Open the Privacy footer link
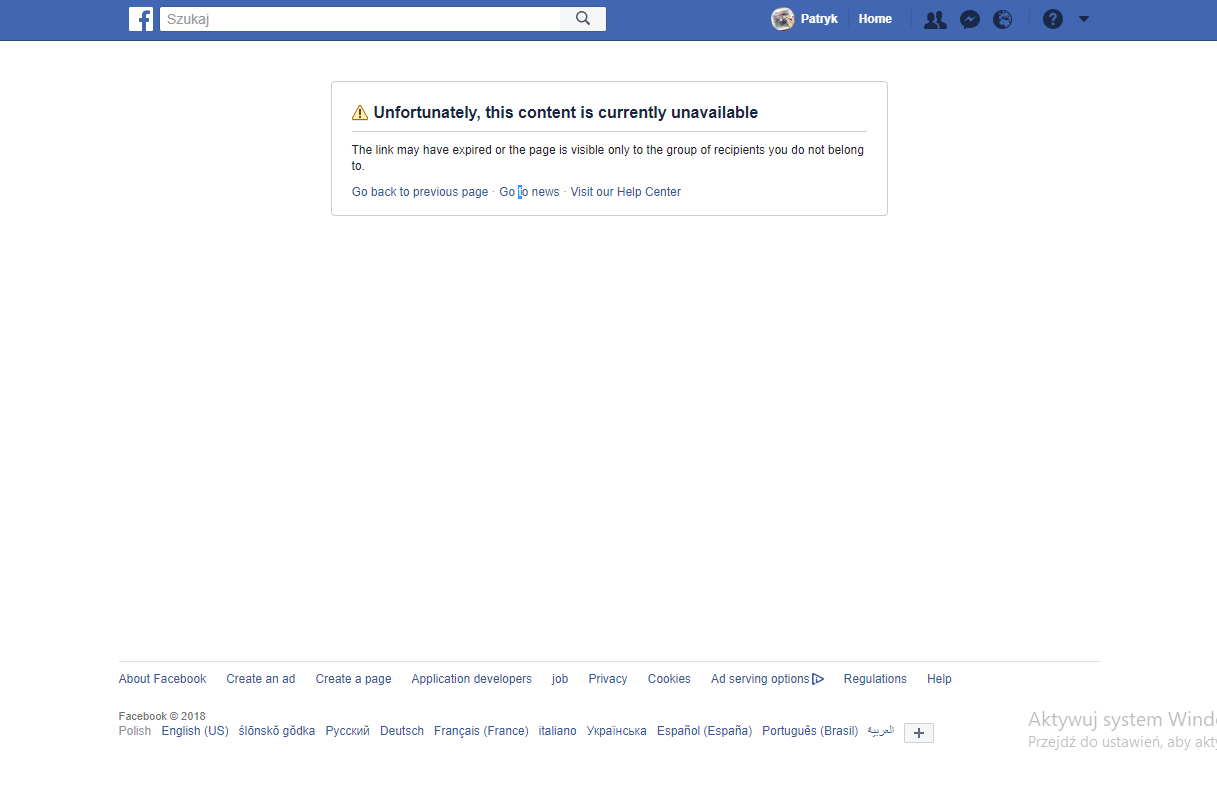Screen dimensions: 1217x792 [x=608, y=679]
